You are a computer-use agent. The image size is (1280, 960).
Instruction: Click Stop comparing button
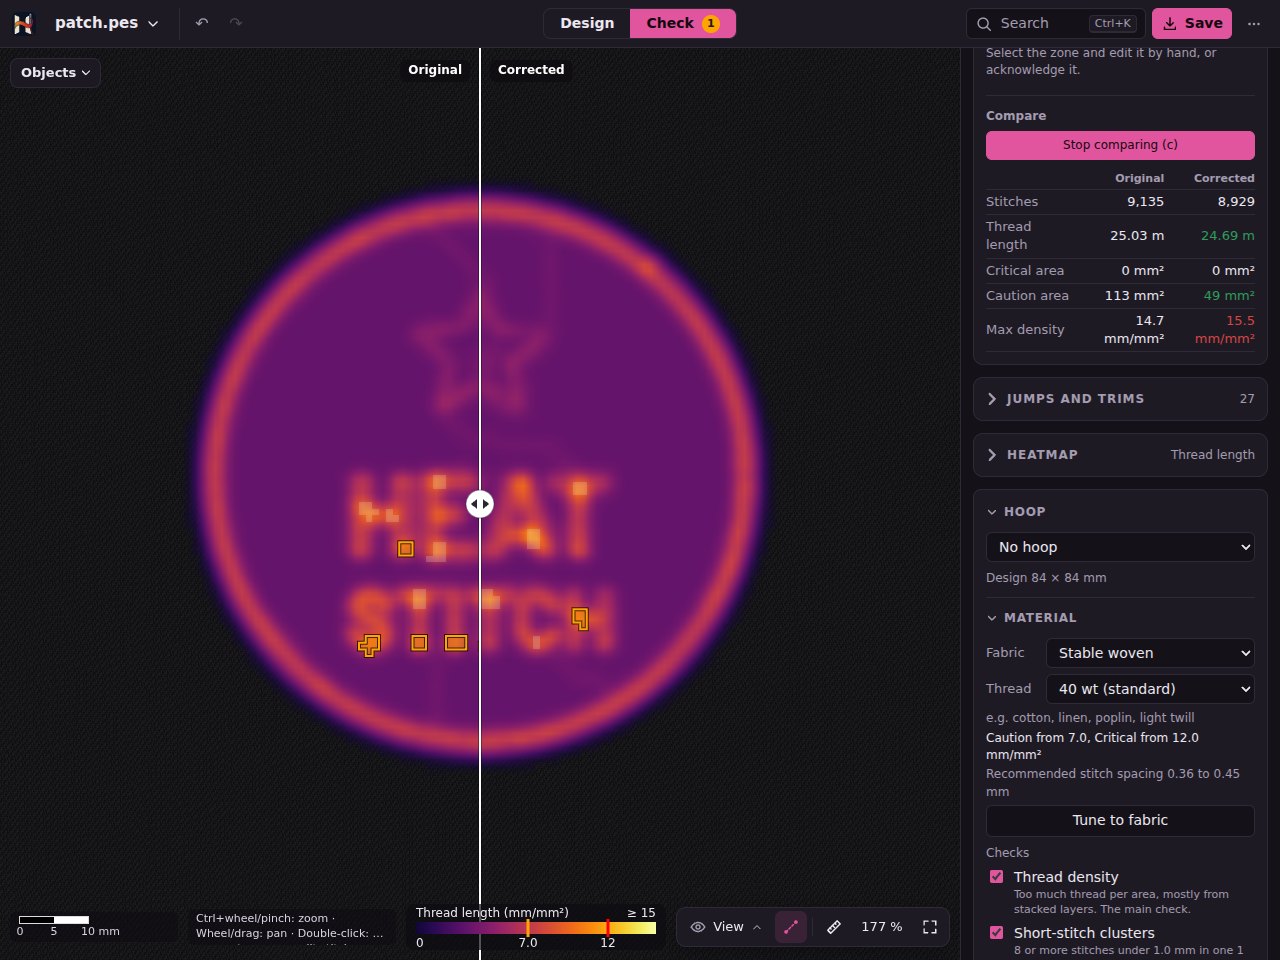point(1120,145)
